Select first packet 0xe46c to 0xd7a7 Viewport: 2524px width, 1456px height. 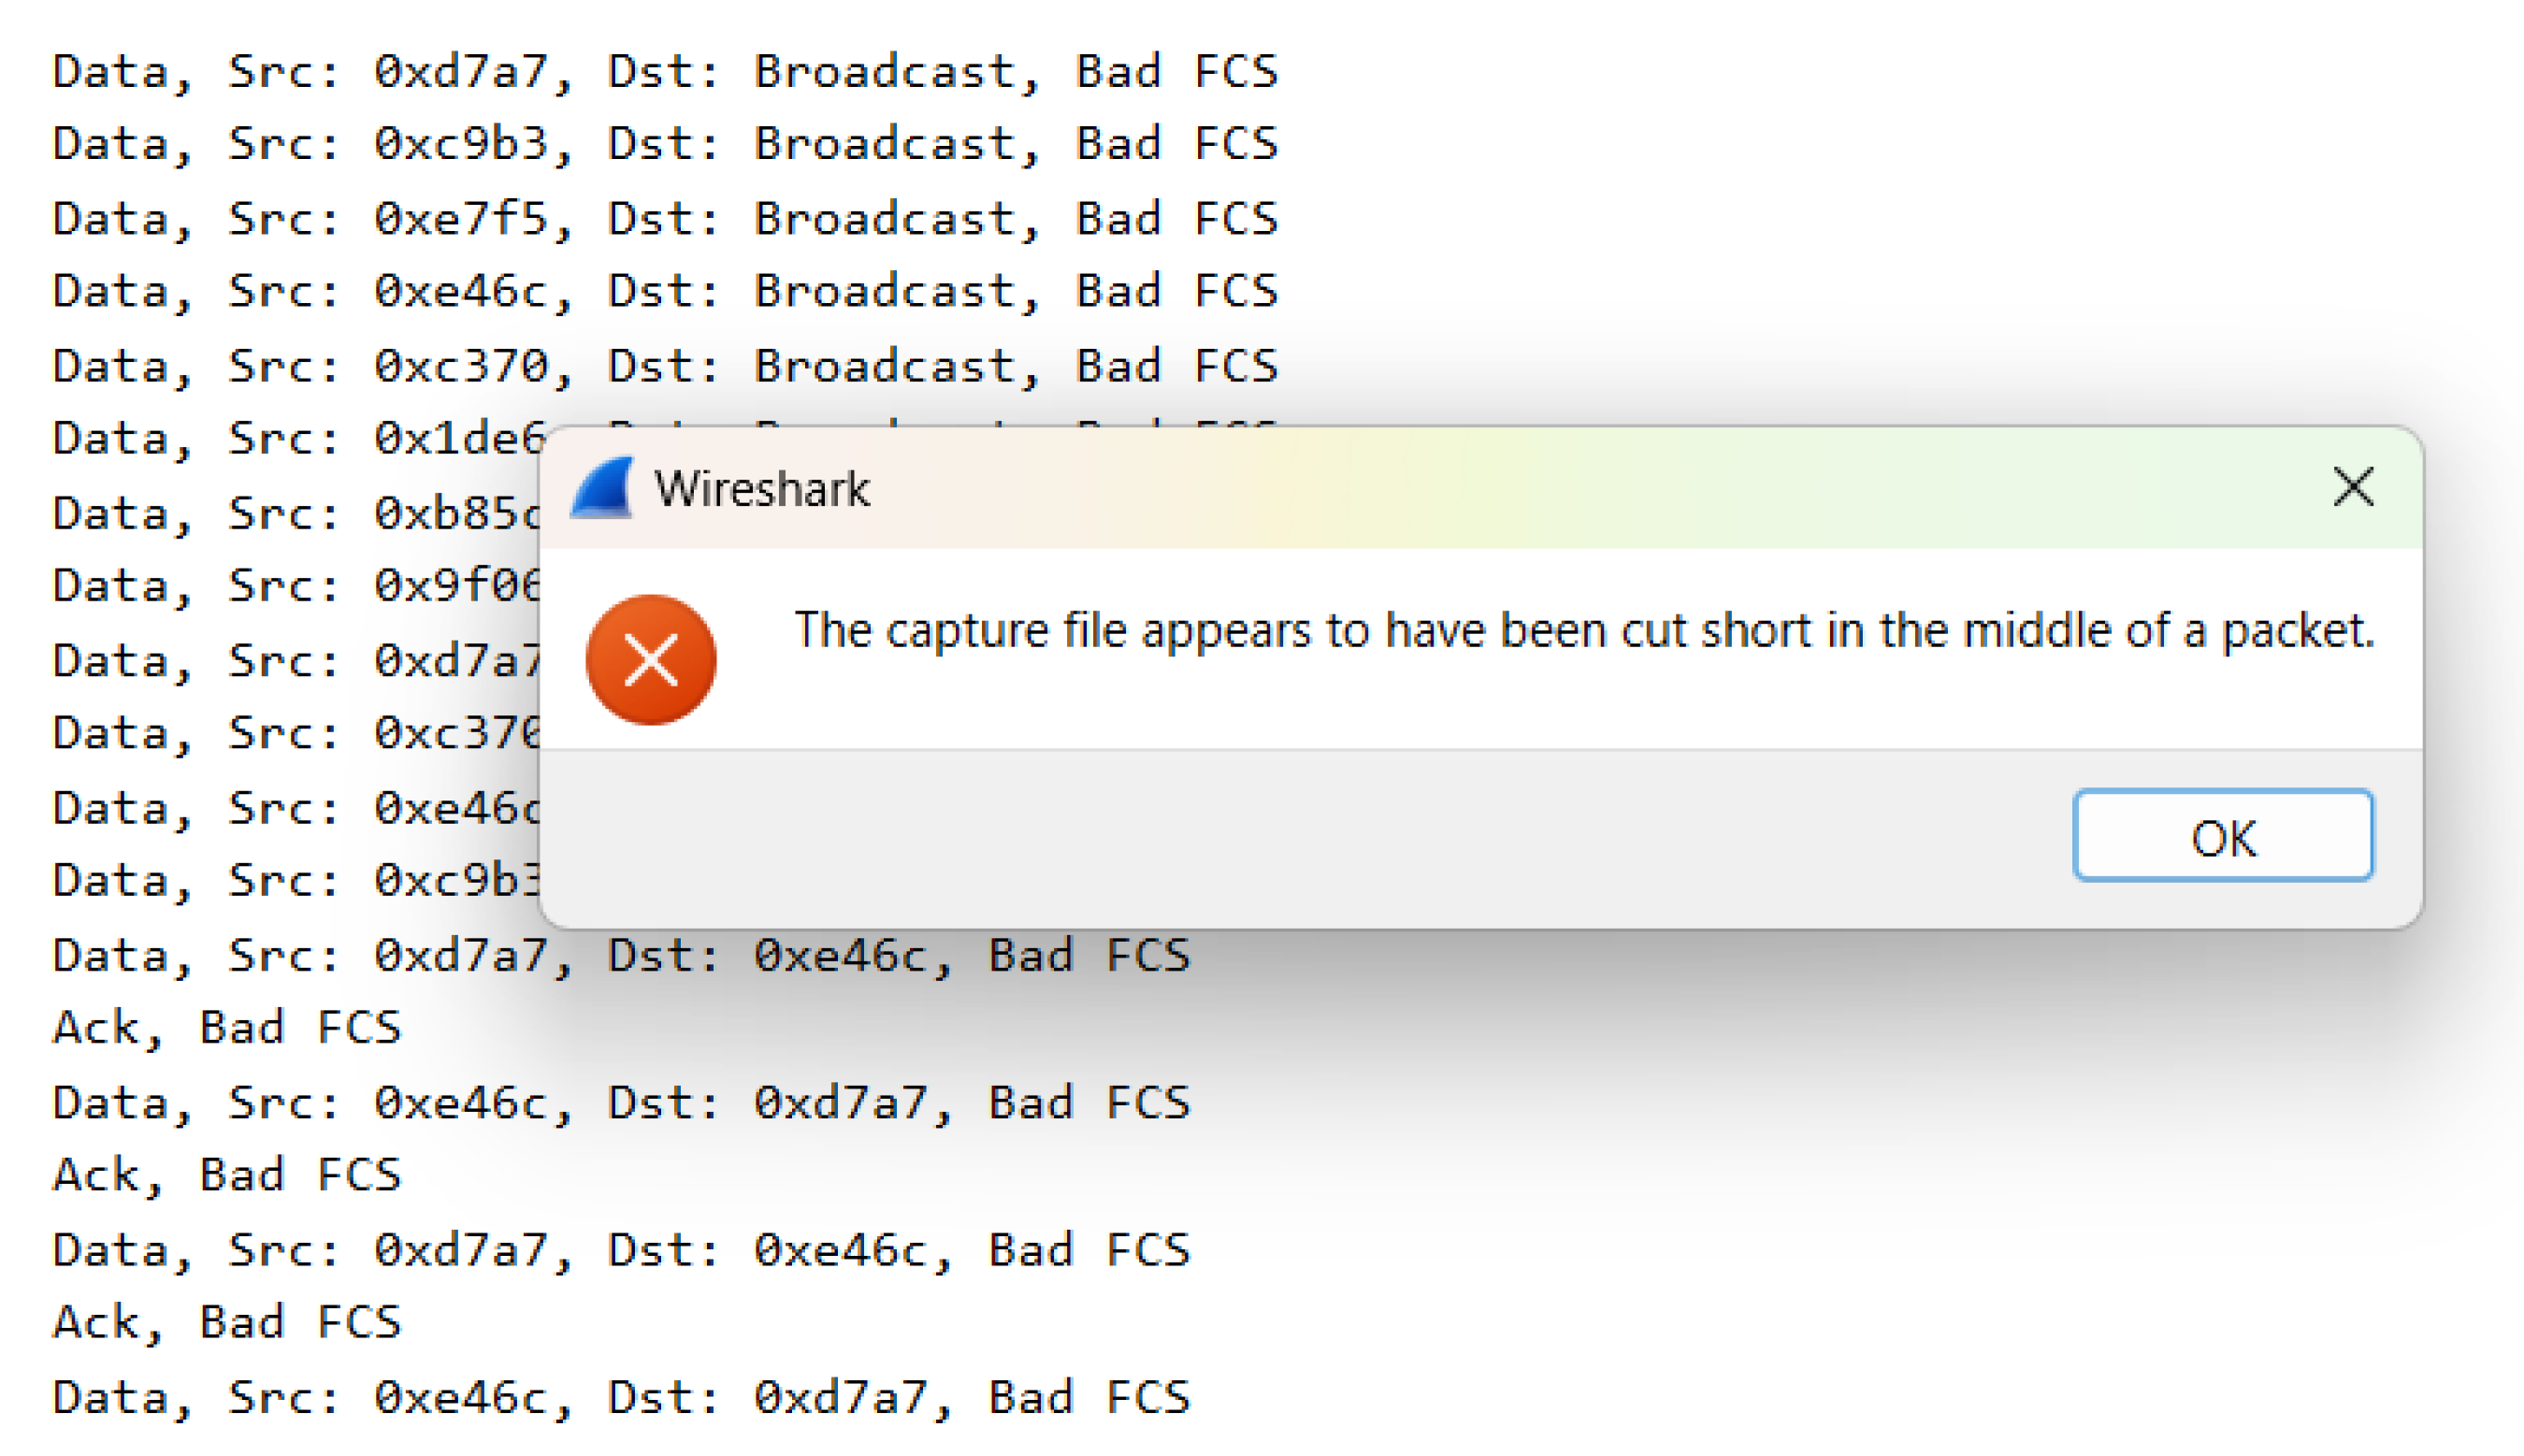(x=620, y=1103)
